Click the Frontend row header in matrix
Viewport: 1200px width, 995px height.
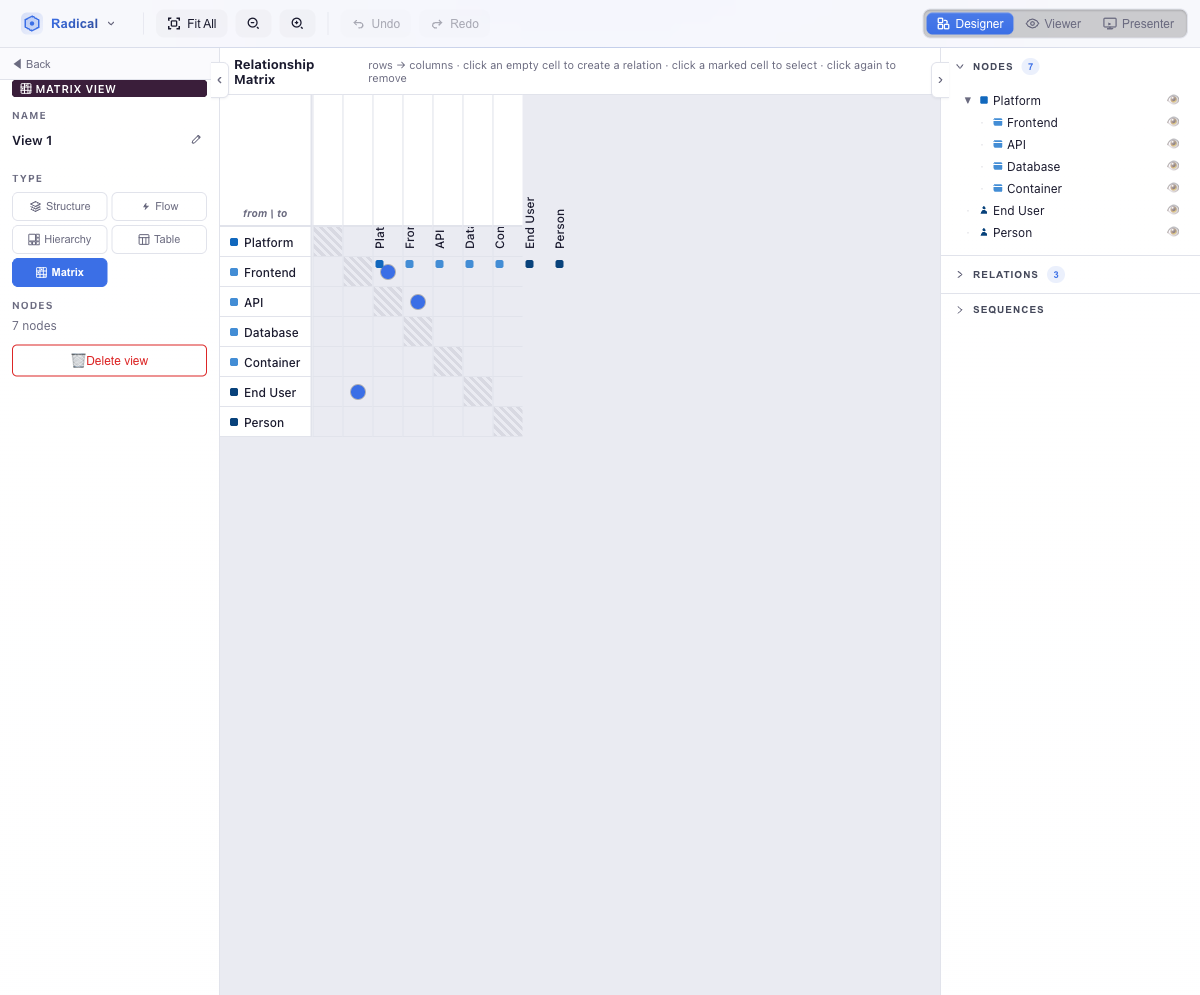click(x=265, y=272)
